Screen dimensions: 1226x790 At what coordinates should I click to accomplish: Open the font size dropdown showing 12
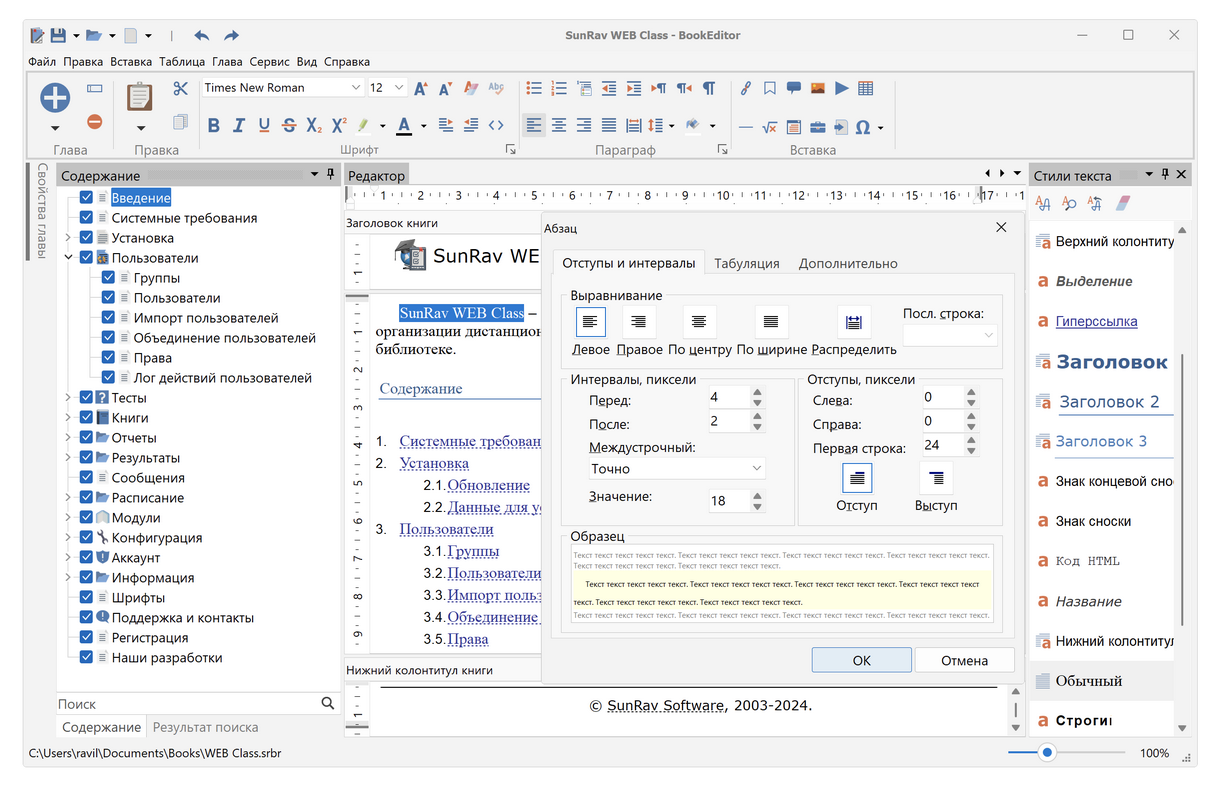click(x=400, y=88)
